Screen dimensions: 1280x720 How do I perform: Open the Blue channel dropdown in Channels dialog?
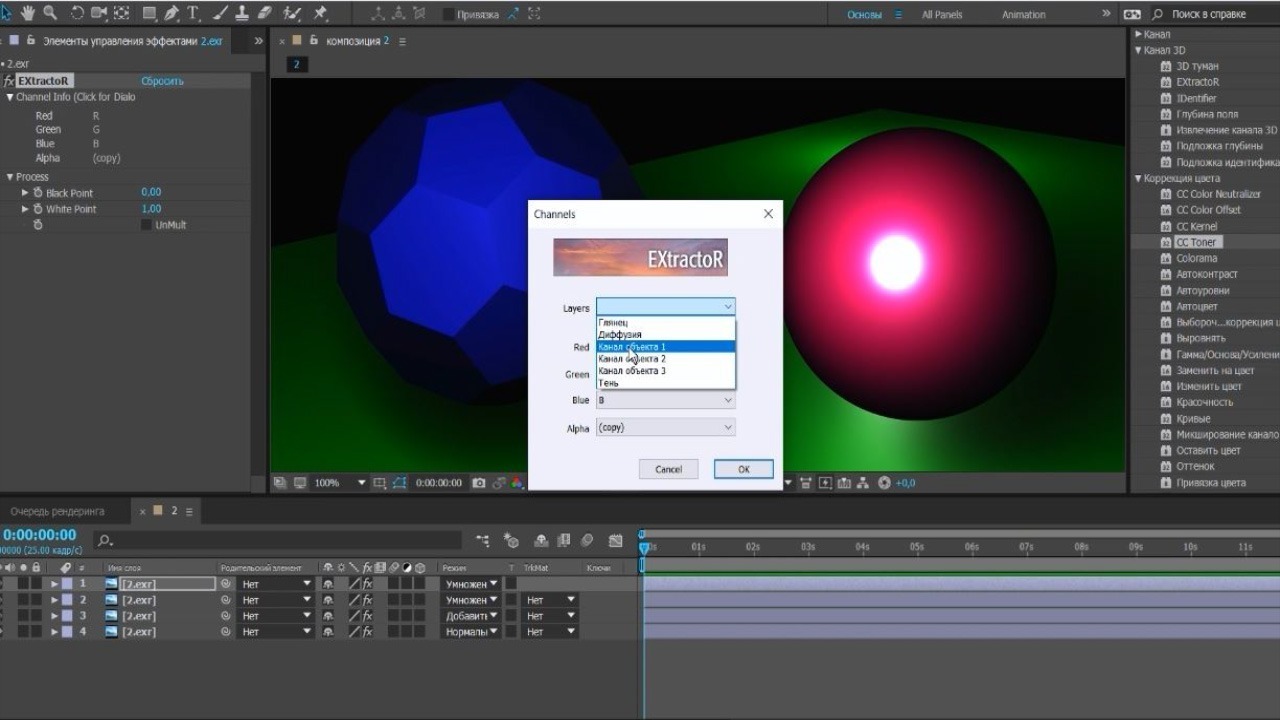click(728, 399)
